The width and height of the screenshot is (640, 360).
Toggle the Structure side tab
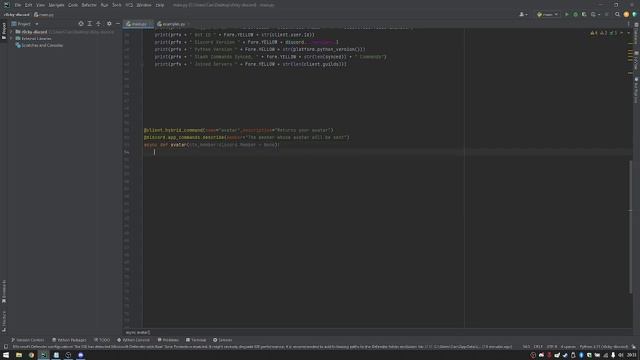point(4,321)
